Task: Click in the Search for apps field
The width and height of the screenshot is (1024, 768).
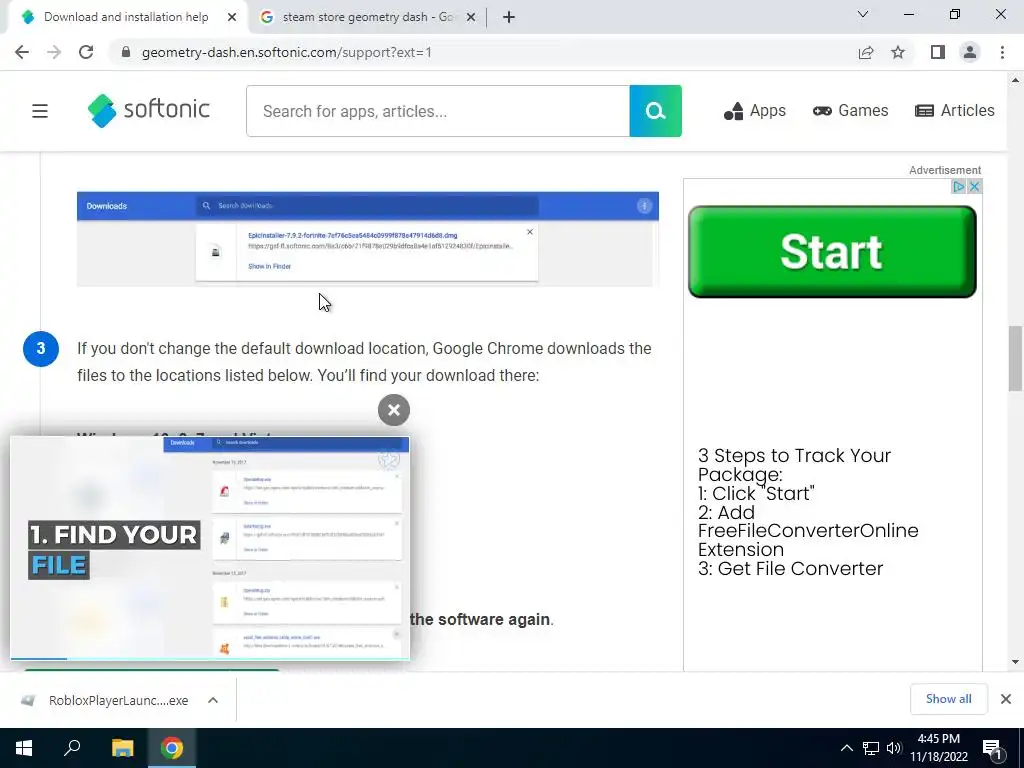Action: [438, 111]
